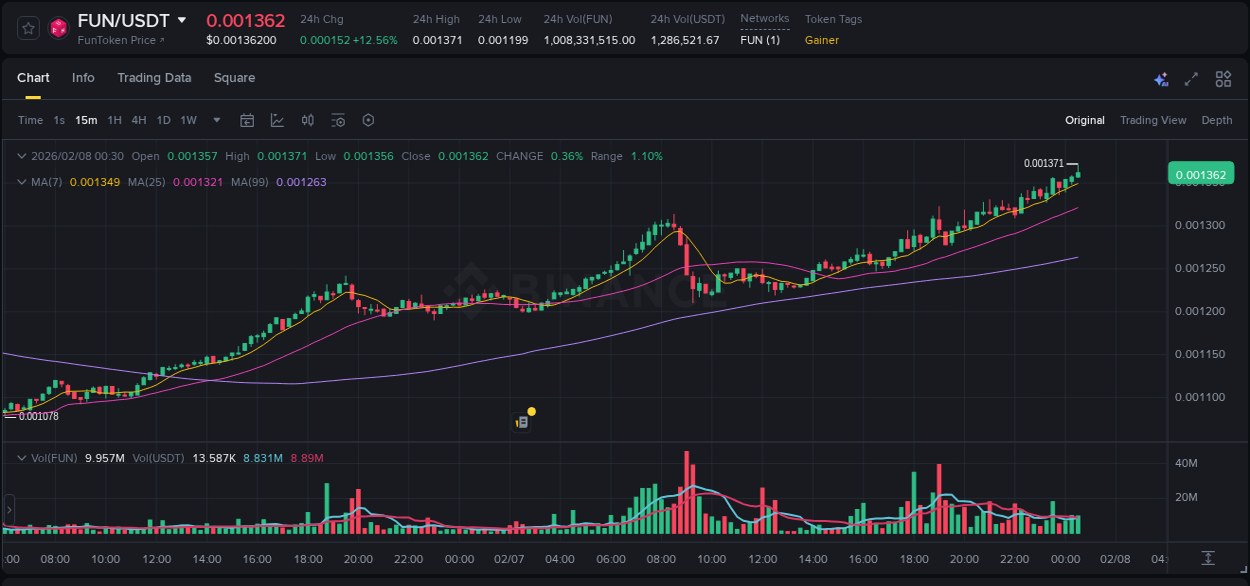Screen dimensions: 1250x586
Task: Open the Info tab
Action: click(x=83, y=78)
